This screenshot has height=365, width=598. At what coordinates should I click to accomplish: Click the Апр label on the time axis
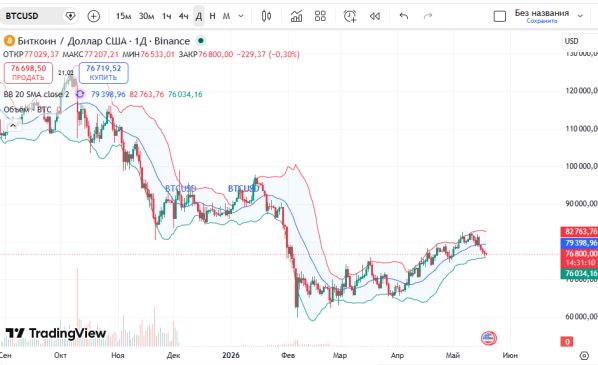pos(397,355)
